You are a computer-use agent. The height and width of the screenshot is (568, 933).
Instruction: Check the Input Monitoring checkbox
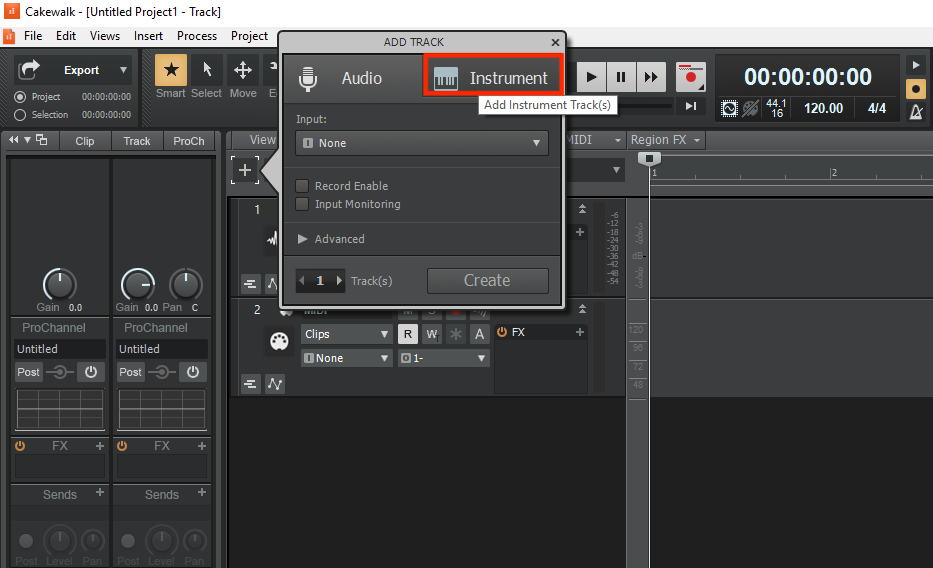pyautogui.click(x=302, y=204)
